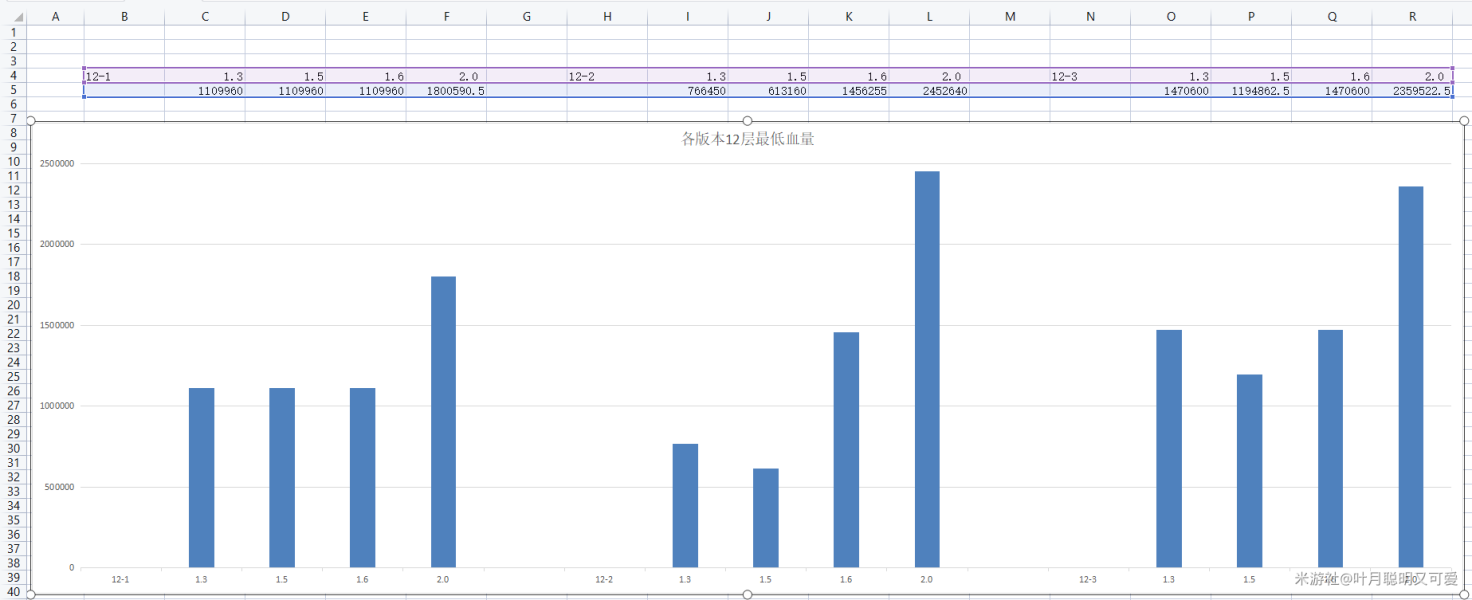
Task: Click the 2500000 label on vertical axis
Action: click(57, 163)
